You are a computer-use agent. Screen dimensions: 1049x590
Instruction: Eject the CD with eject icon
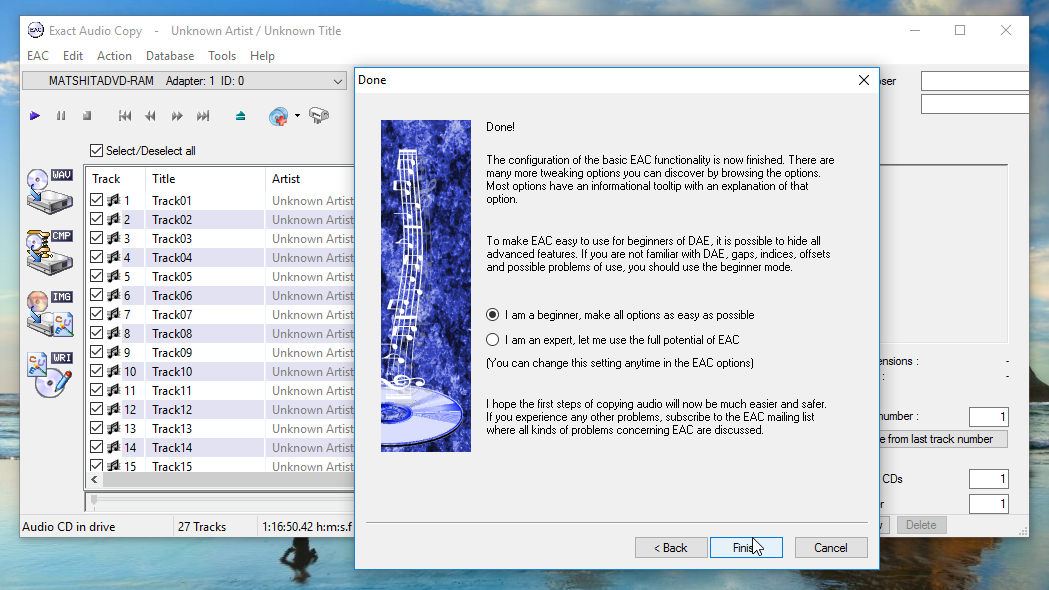(x=241, y=116)
